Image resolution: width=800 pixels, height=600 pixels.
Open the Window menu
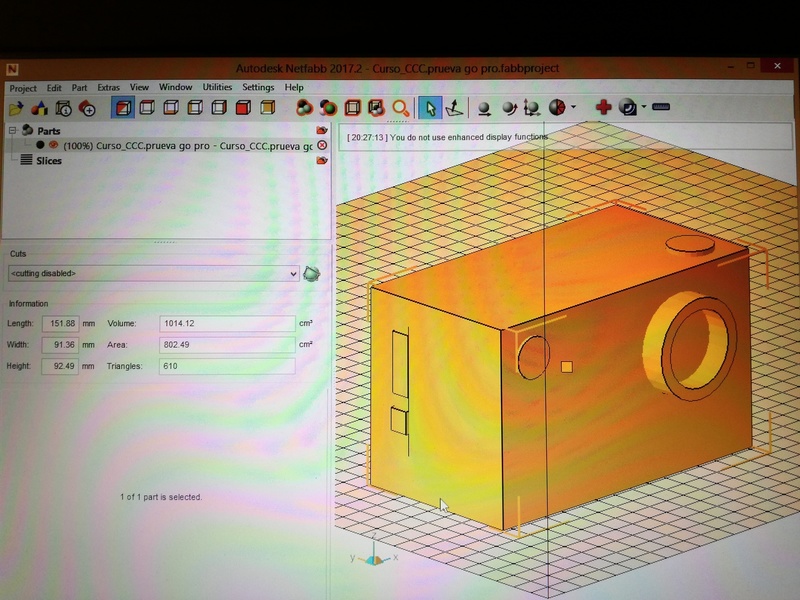tap(176, 87)
